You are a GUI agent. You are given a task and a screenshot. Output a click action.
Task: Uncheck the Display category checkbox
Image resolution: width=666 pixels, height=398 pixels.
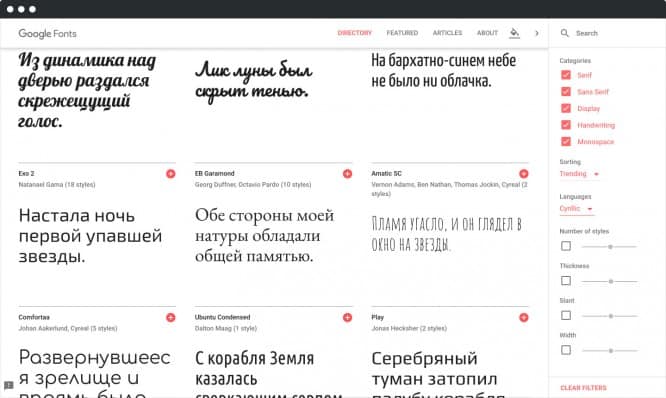pos(566,108)
